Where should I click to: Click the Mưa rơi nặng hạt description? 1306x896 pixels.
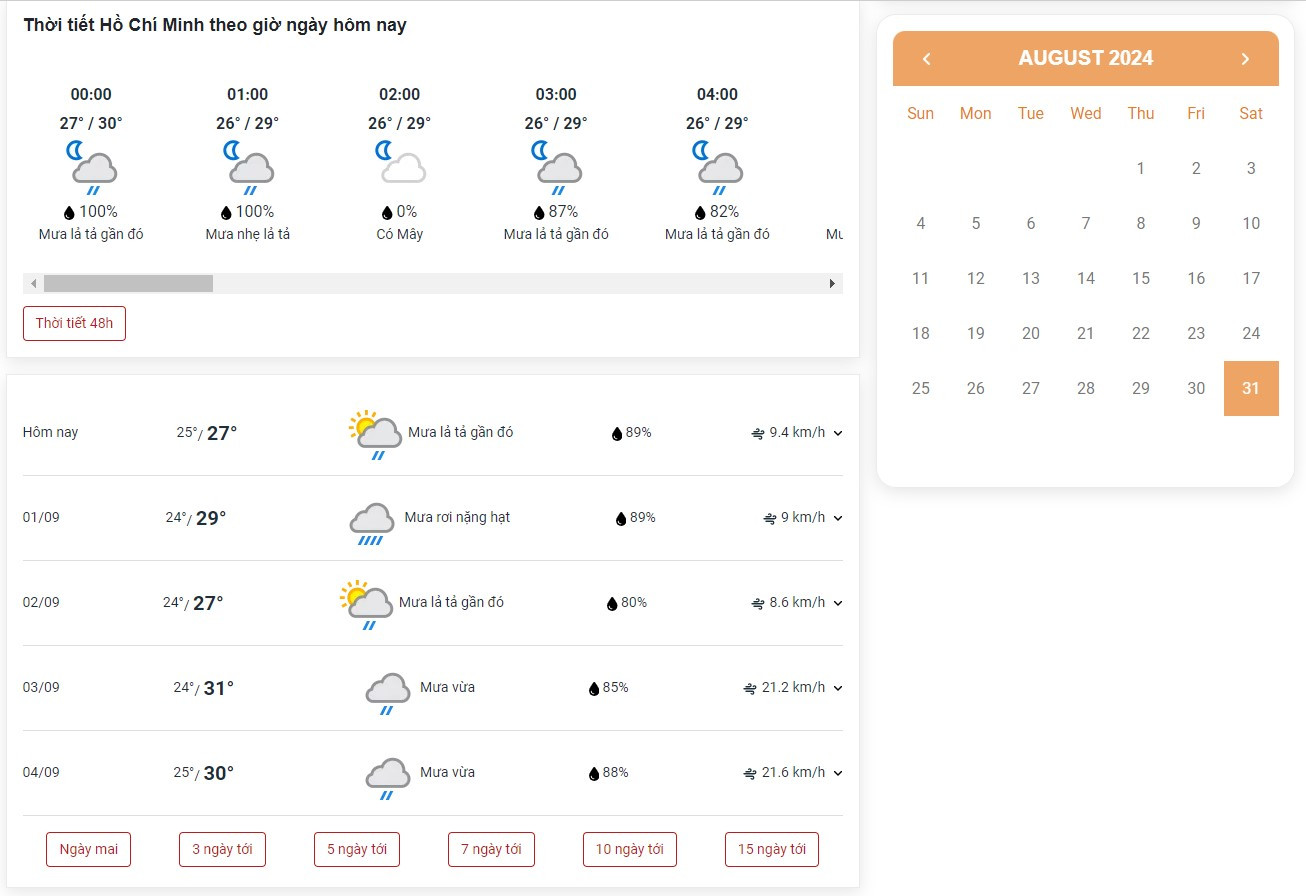tap(457, 517)
